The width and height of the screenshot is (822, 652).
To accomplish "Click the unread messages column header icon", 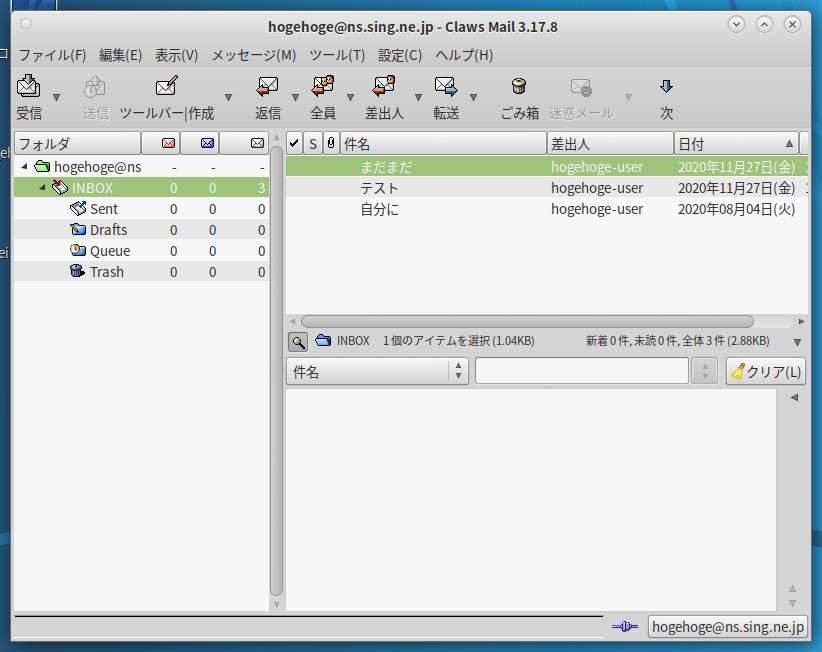I will click(x=207, y=143).
